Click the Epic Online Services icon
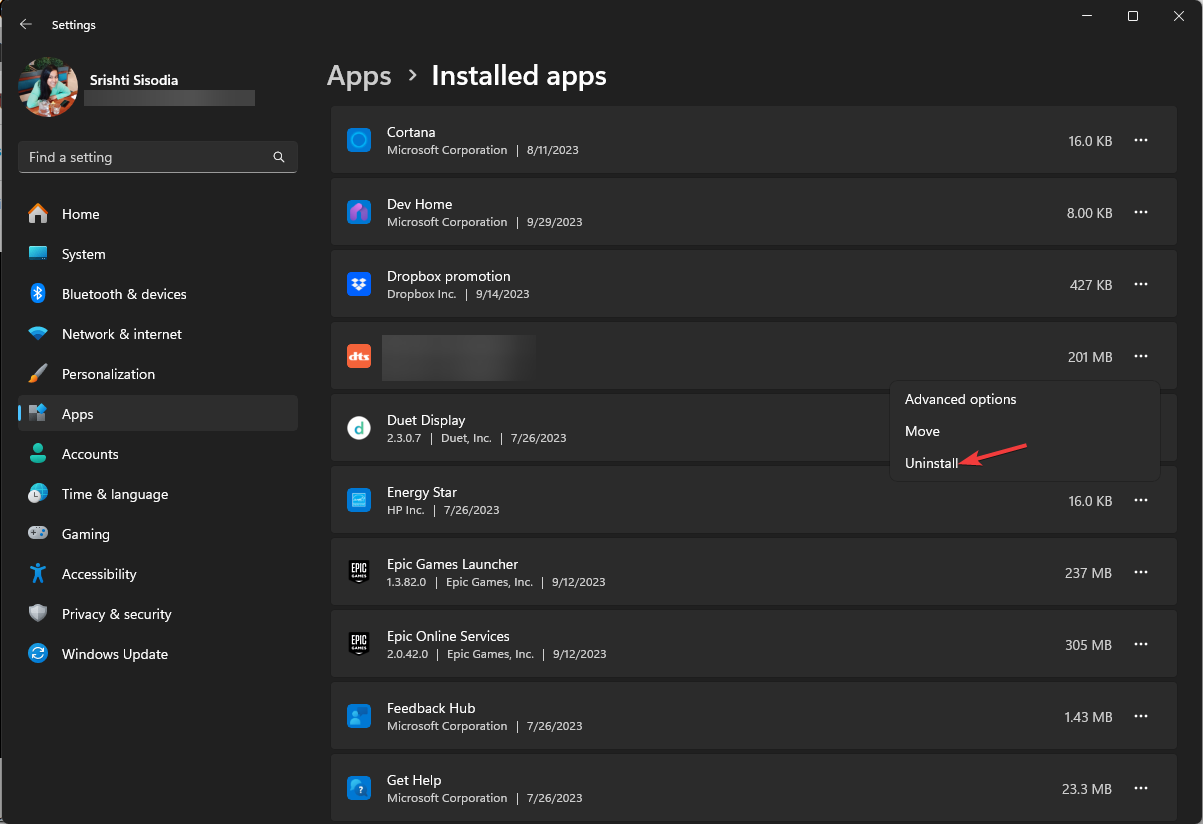The height and width of the screenshot is (824, 1203). coord(359,644)
